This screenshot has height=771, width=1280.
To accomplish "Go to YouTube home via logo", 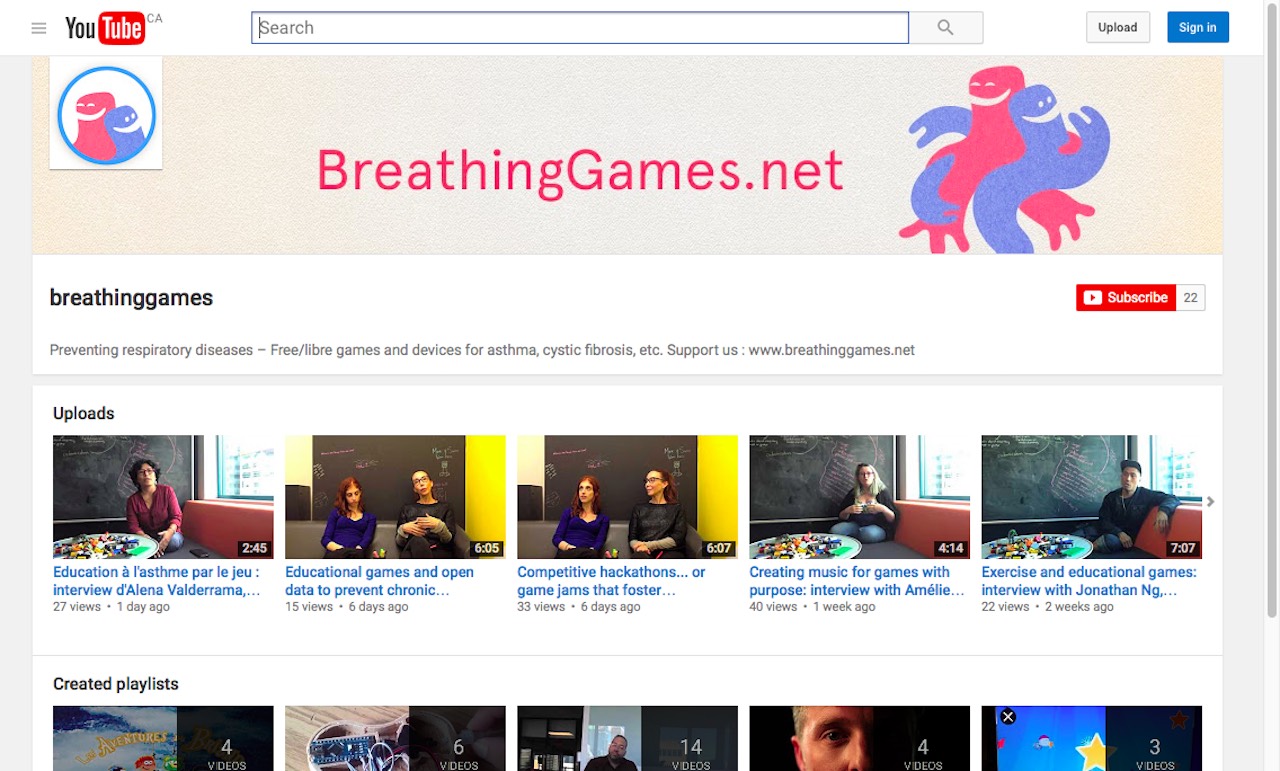I will (x=105, y=28).
